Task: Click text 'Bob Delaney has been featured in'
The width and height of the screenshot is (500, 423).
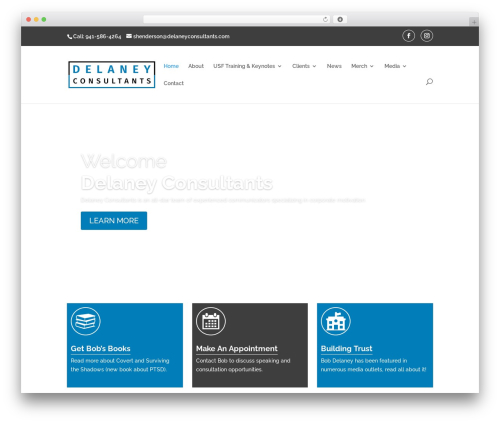Action: (364, 361)
